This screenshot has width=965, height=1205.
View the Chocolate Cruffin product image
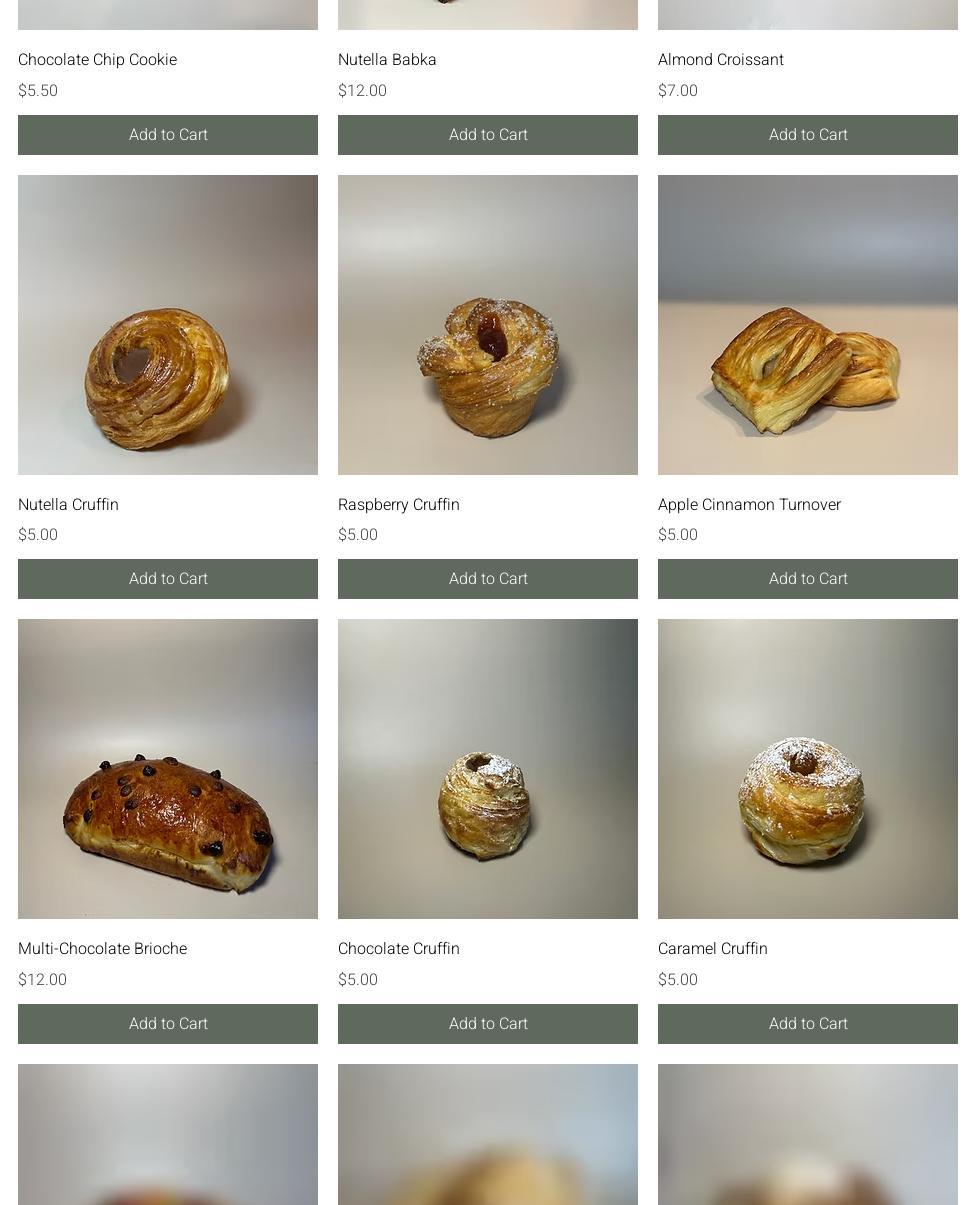(488, 769)
